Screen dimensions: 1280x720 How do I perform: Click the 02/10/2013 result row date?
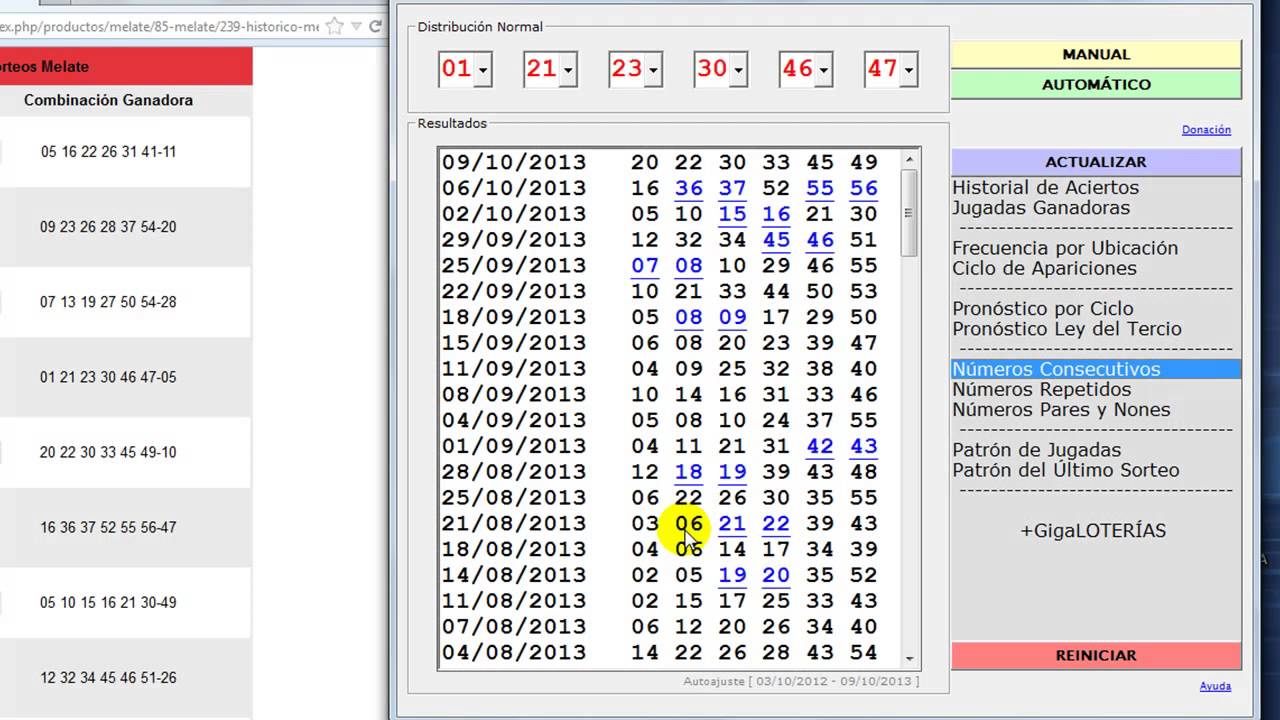514,214
